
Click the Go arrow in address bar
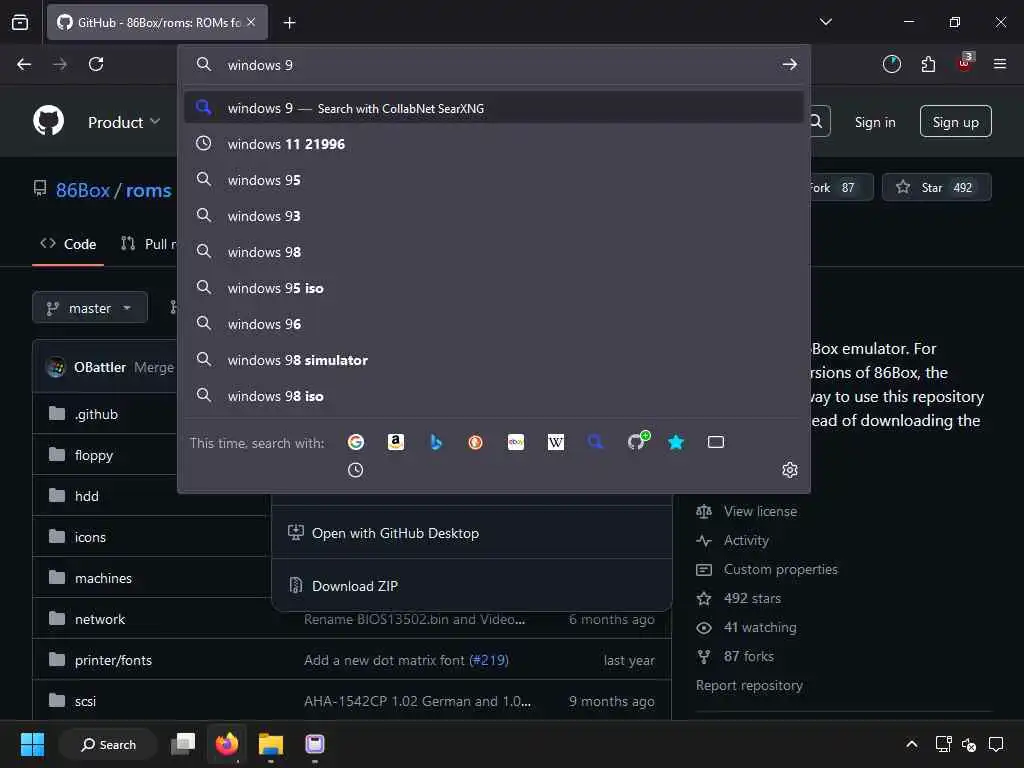click(790, 64)
